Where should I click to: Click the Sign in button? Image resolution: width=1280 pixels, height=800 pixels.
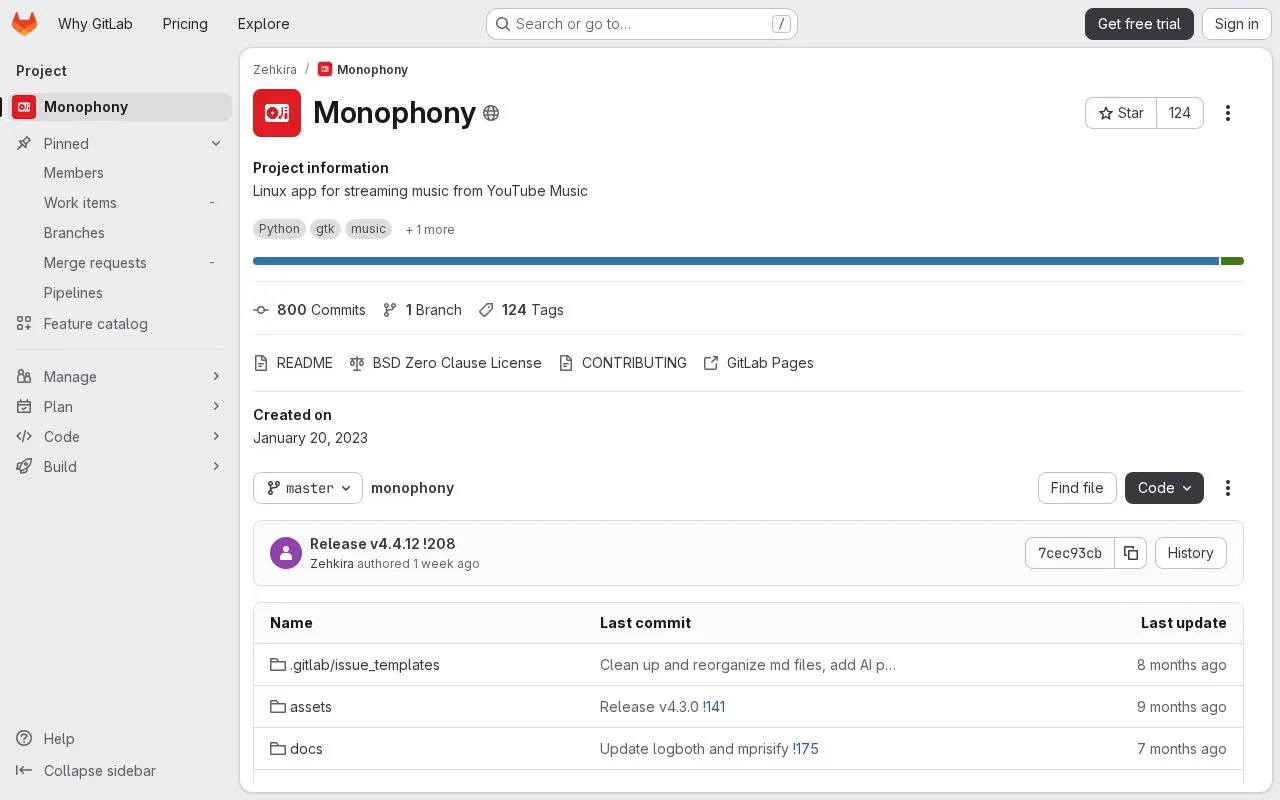(1237, 24)
